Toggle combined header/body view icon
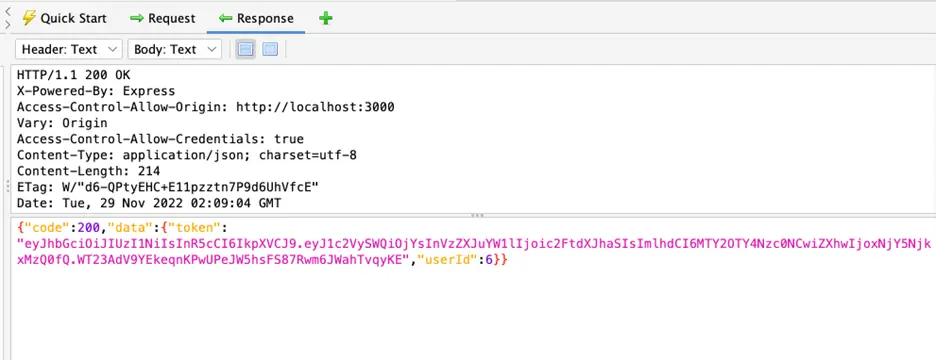The image size is (936, 360). pos(270,50)
